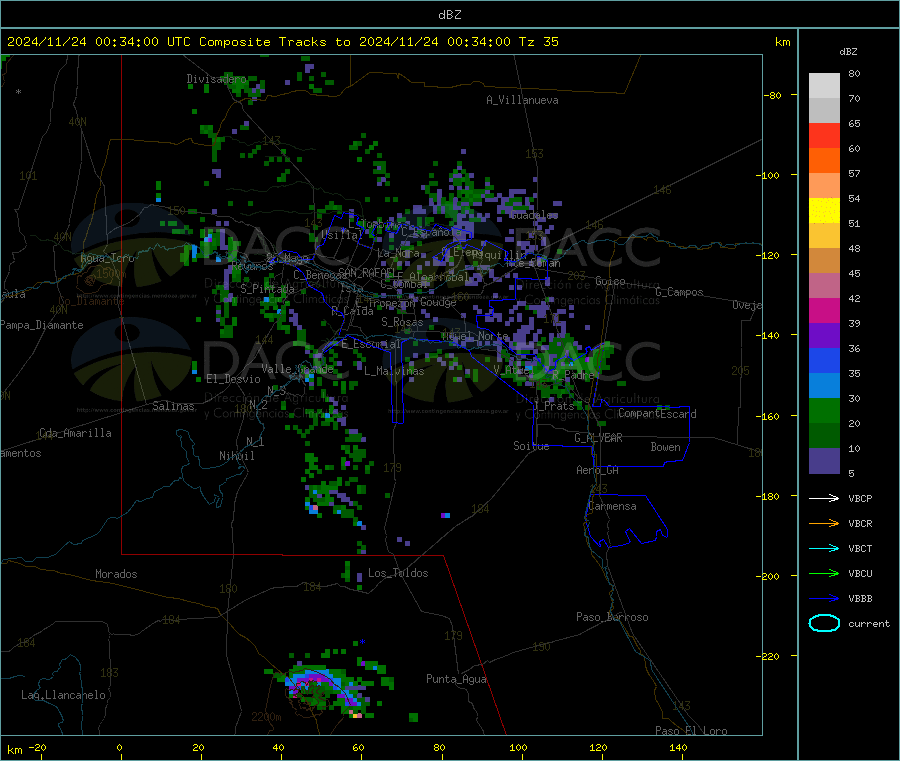Click the Paso_El_Loro place label
This screenshot has width=900, height=761.
[x=691, y=731]
